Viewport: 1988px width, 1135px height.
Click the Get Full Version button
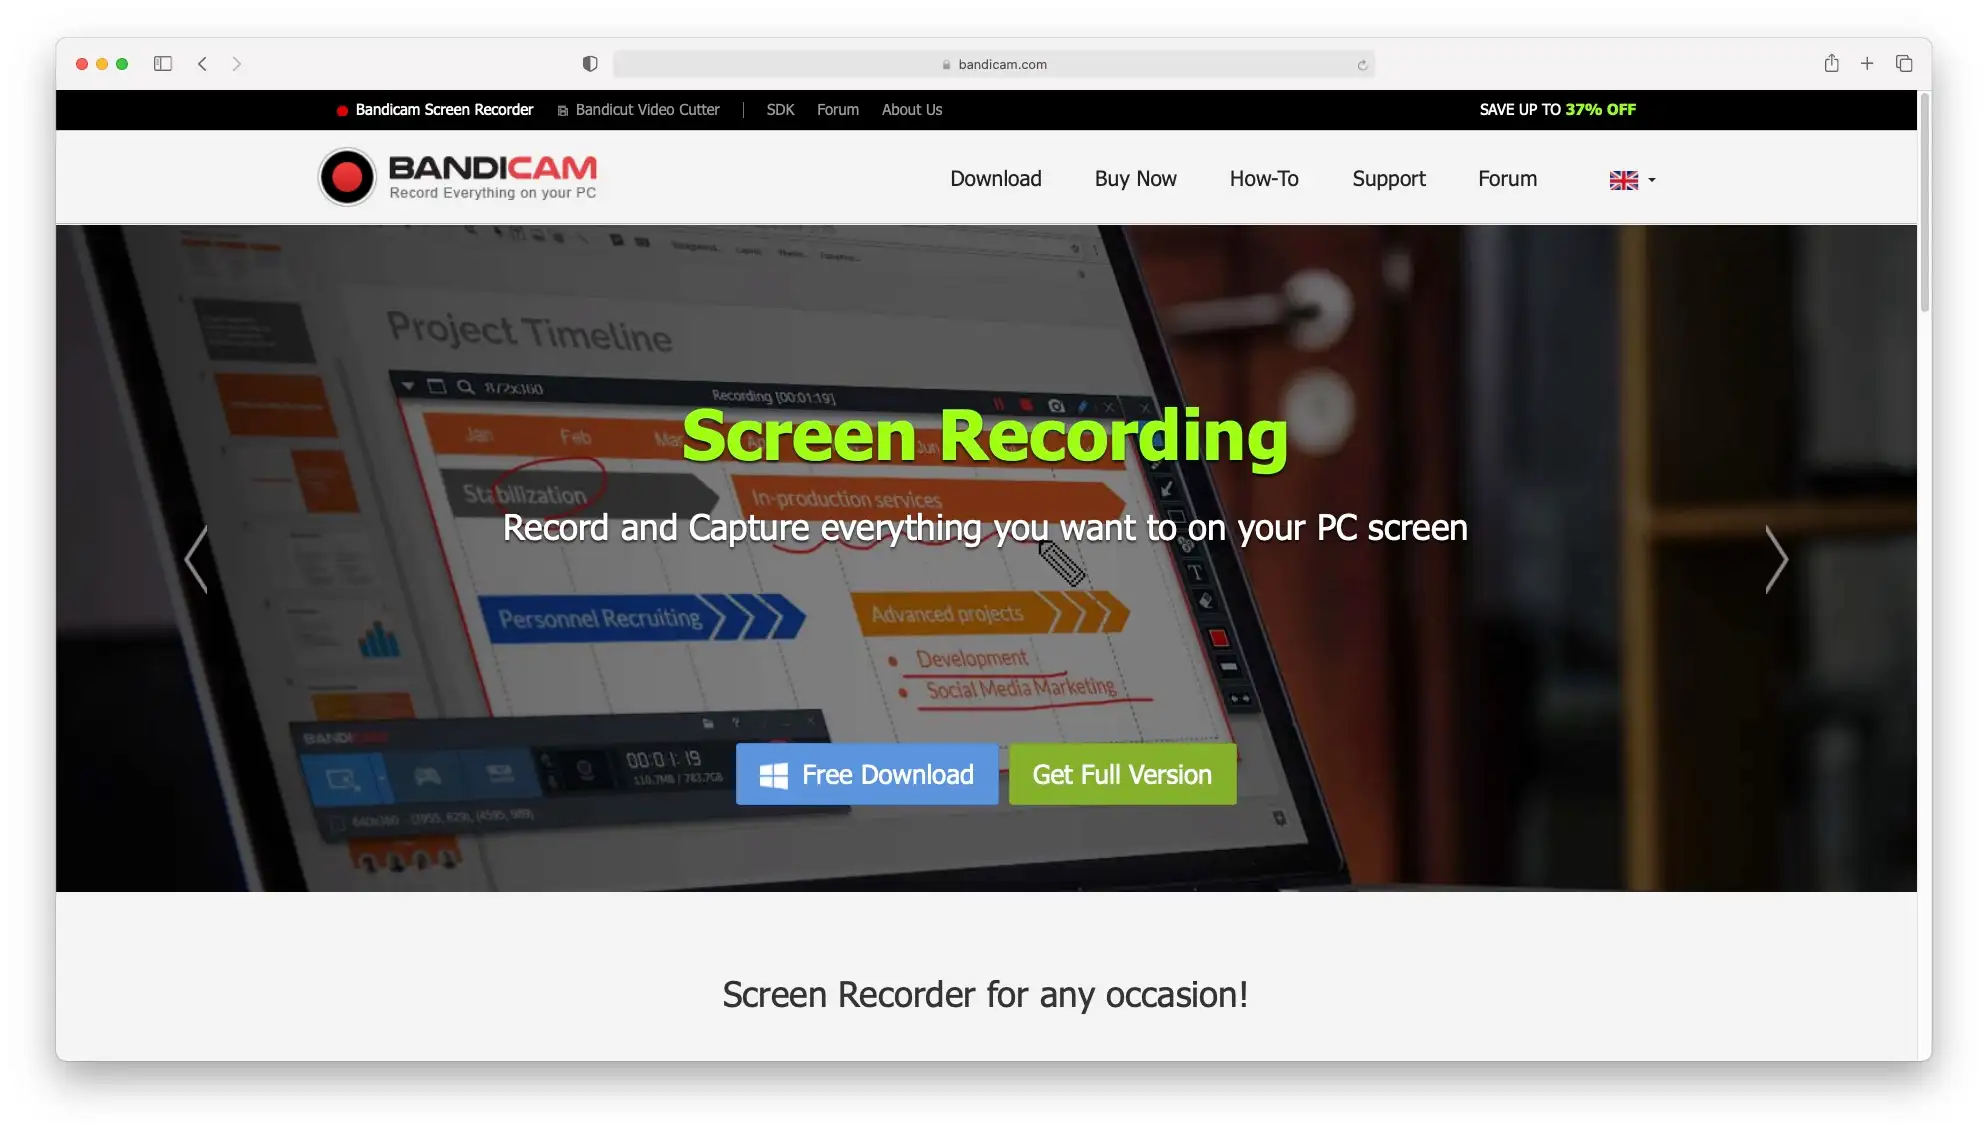[x=1121, y=773]
